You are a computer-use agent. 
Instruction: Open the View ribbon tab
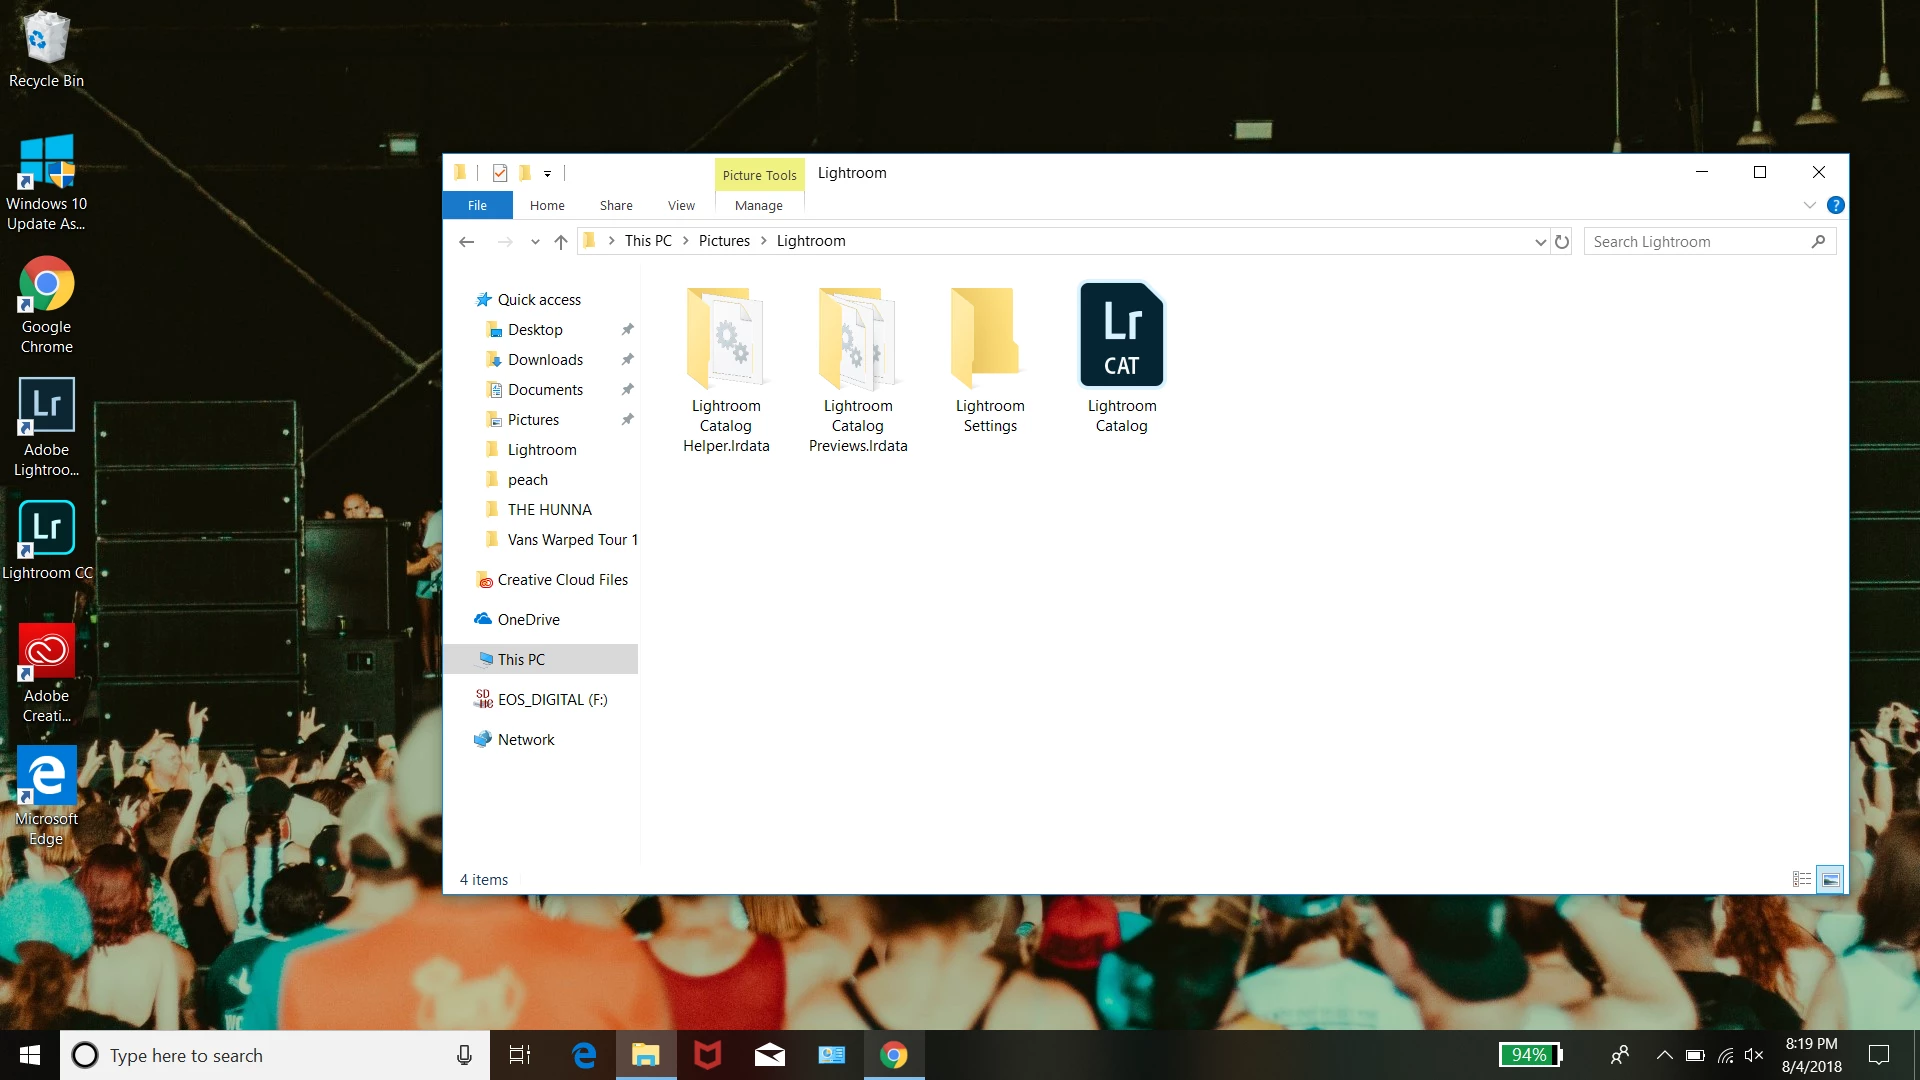point(681,205)
